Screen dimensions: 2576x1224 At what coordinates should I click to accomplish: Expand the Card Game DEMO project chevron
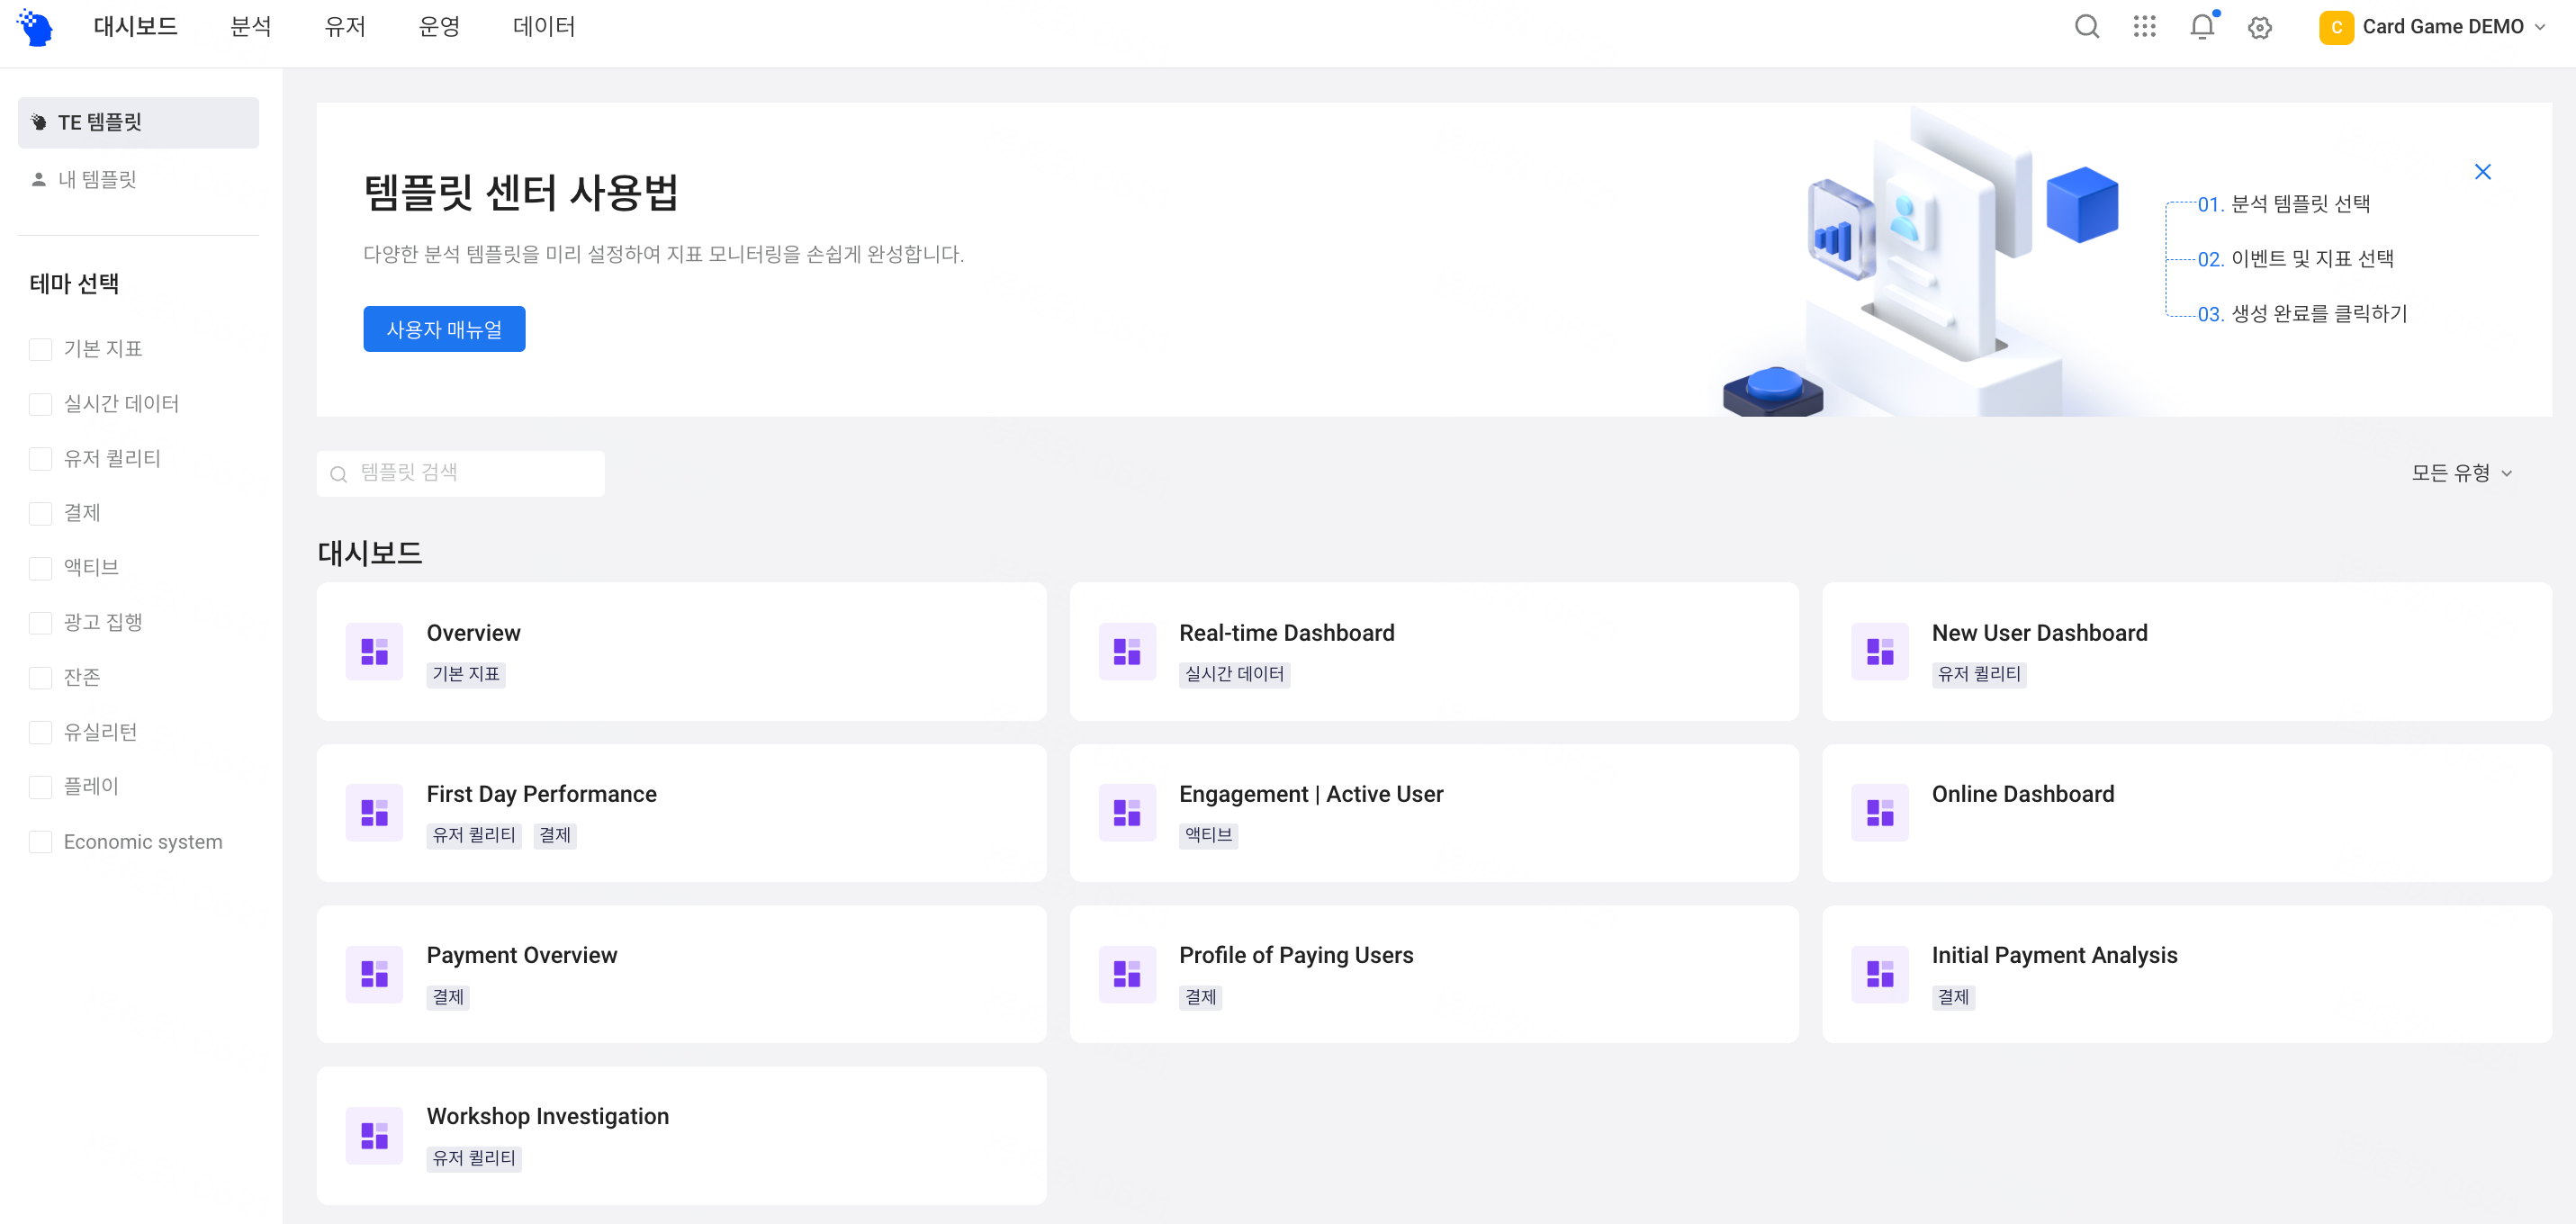click(2540, 27)
